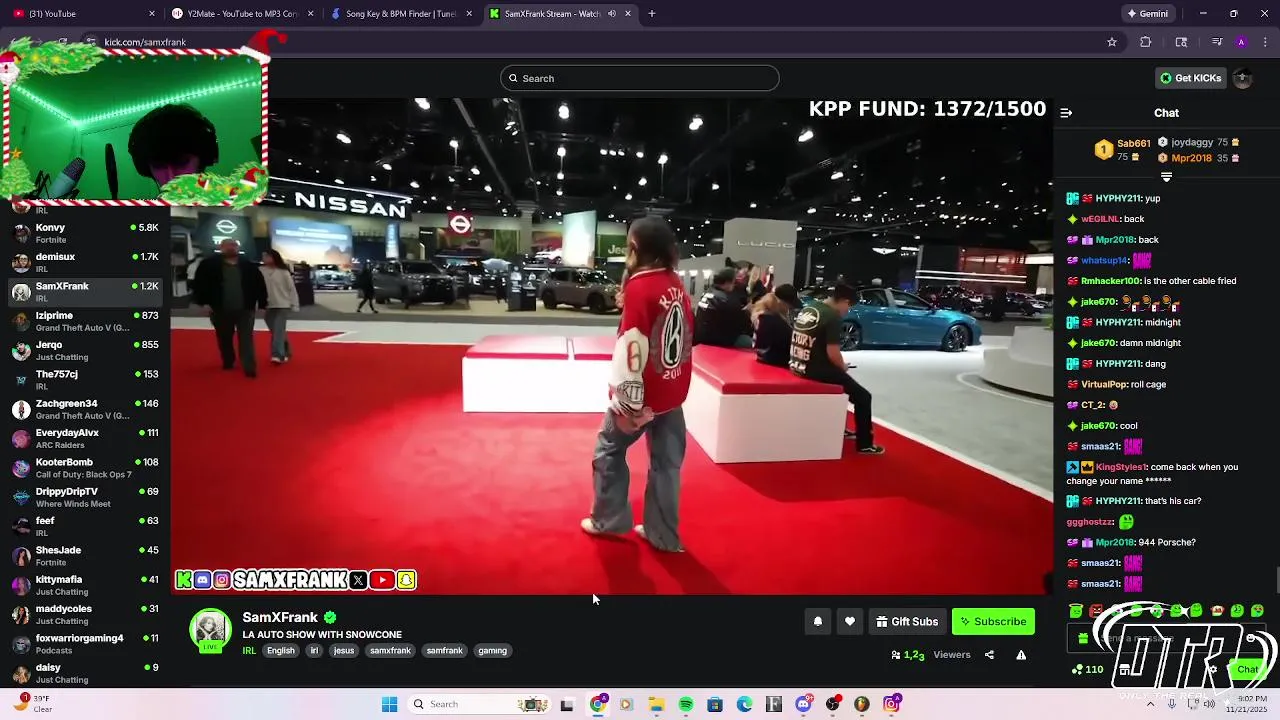Viewport: 1280px width, 720px height.
Task: Open The757cj channel in the sidebar
Action: [86, 380]
